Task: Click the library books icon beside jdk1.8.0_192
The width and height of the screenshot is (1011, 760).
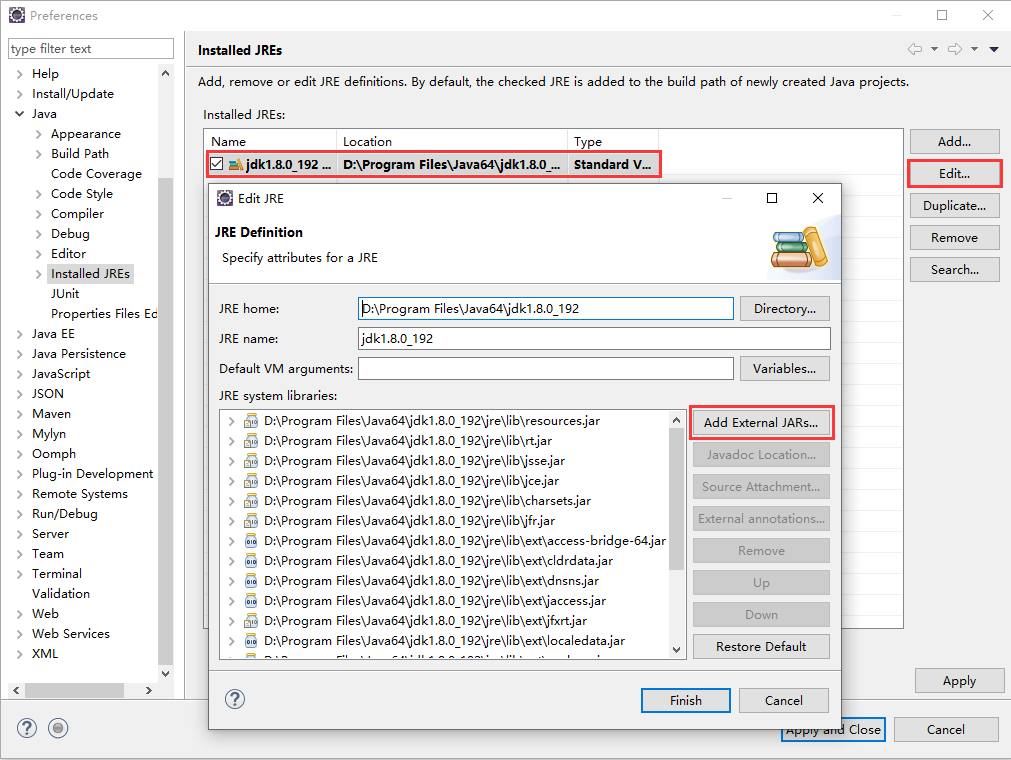Action: click(235, 165)
